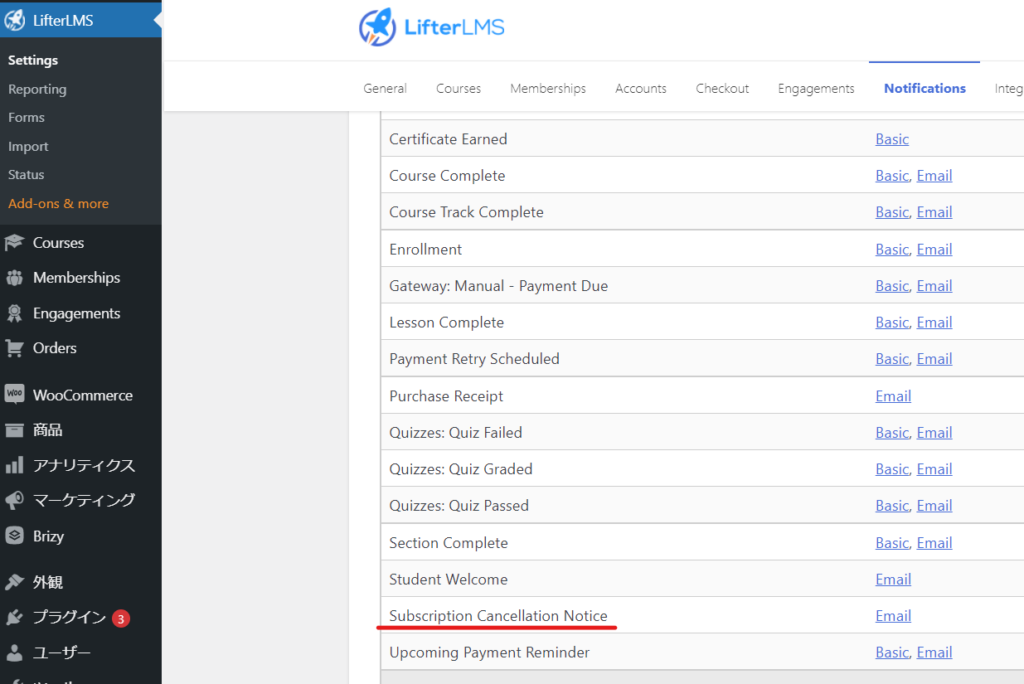Viewport: 1024px width, 684px height.
Task: Click the 'Purchase Receipt' row label
Action: click(x=446, y=397)
